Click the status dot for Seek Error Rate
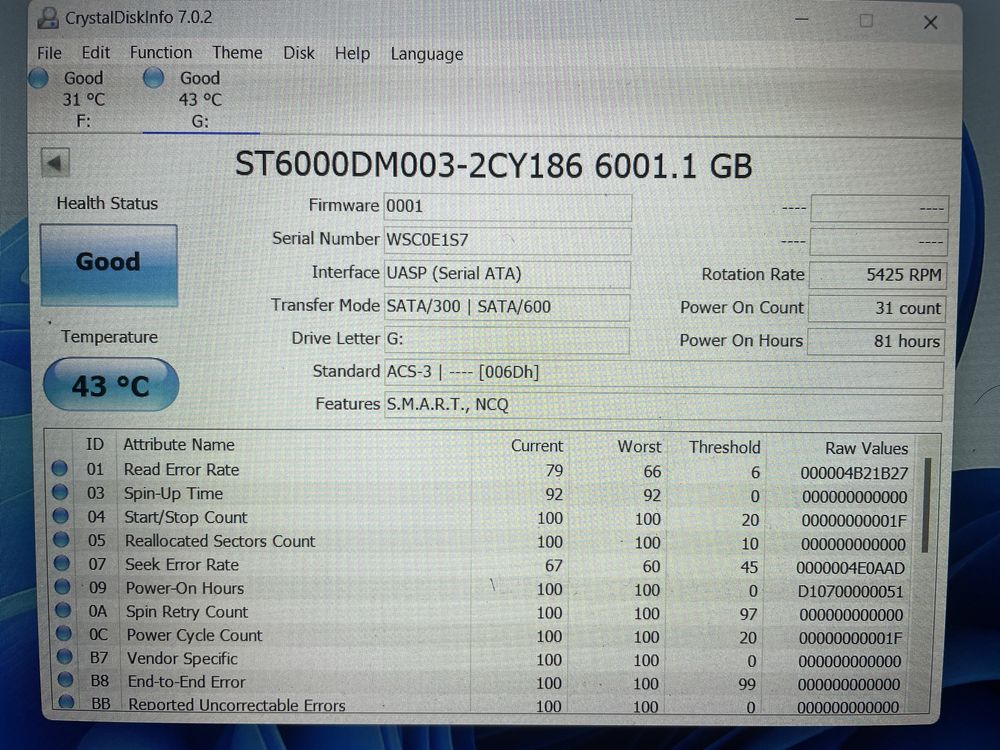The width and height of the screenshot is (1000, 750). tap(62, 563)
